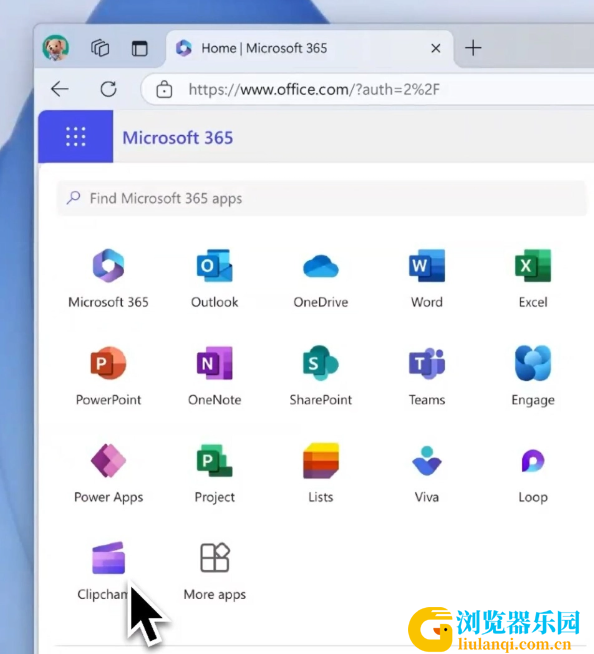This screenshot has height=654, width=594.
Task: Open the tab actions menu icon
Action: point(139,48)
